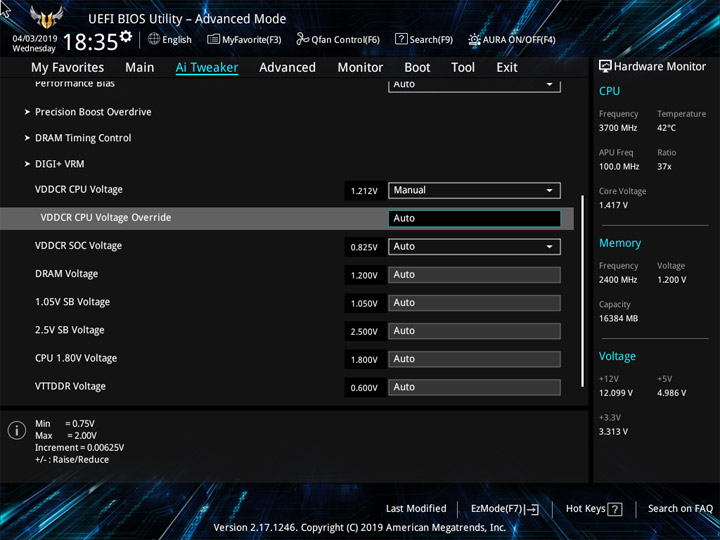
Task: Select the 2.5V SB Voltage label
Action: tap(70, 330)
